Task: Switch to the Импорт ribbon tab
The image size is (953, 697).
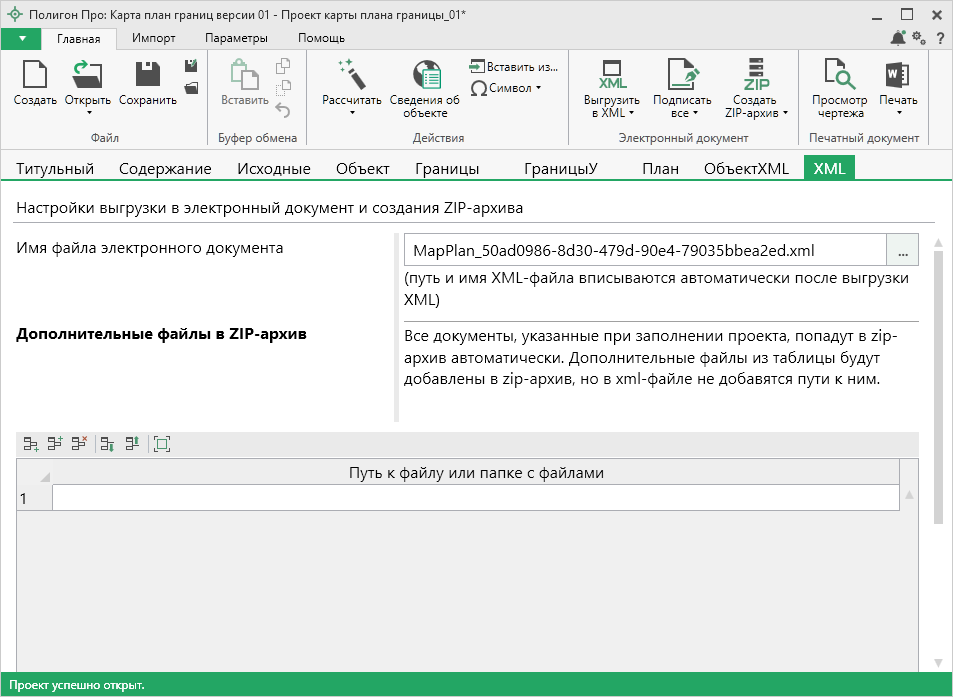Action: 154,38
